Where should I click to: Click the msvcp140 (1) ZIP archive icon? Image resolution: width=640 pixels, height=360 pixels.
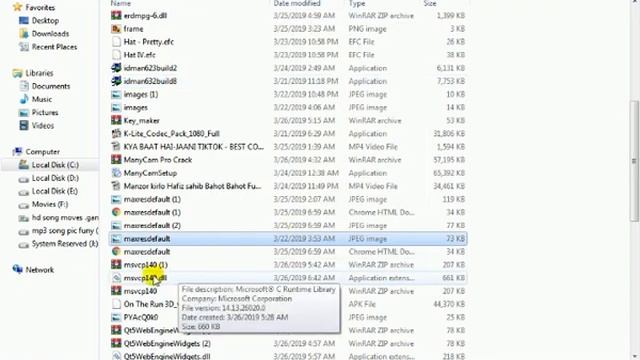[116, 264]
